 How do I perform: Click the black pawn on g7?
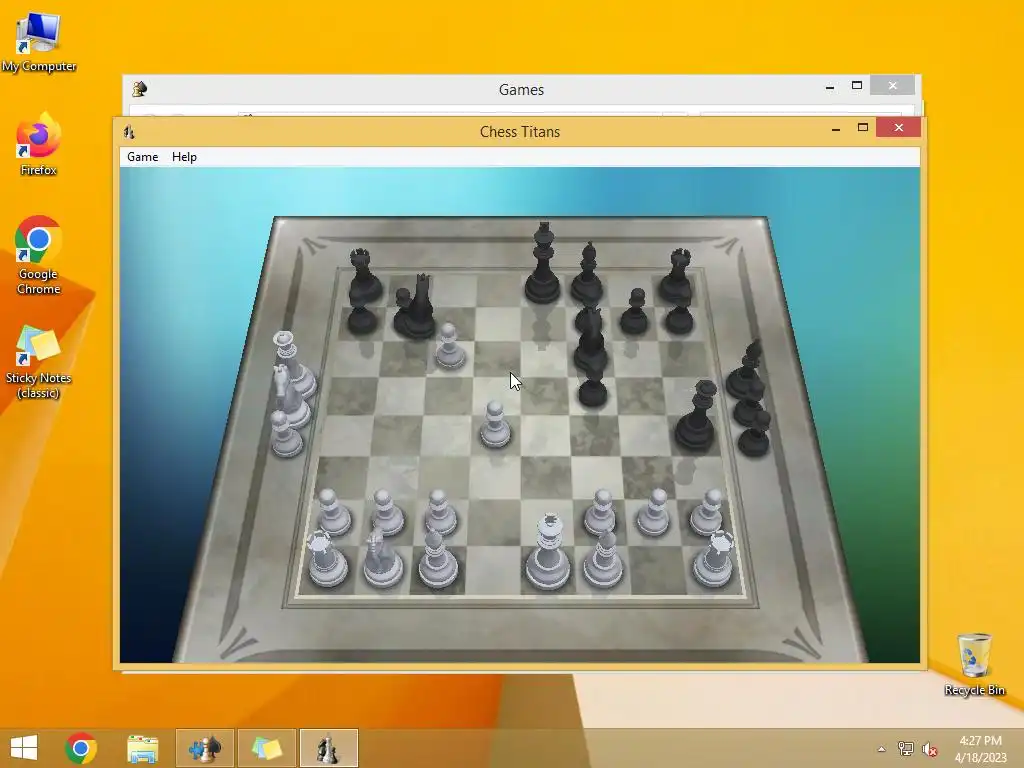tap(634, 312)
